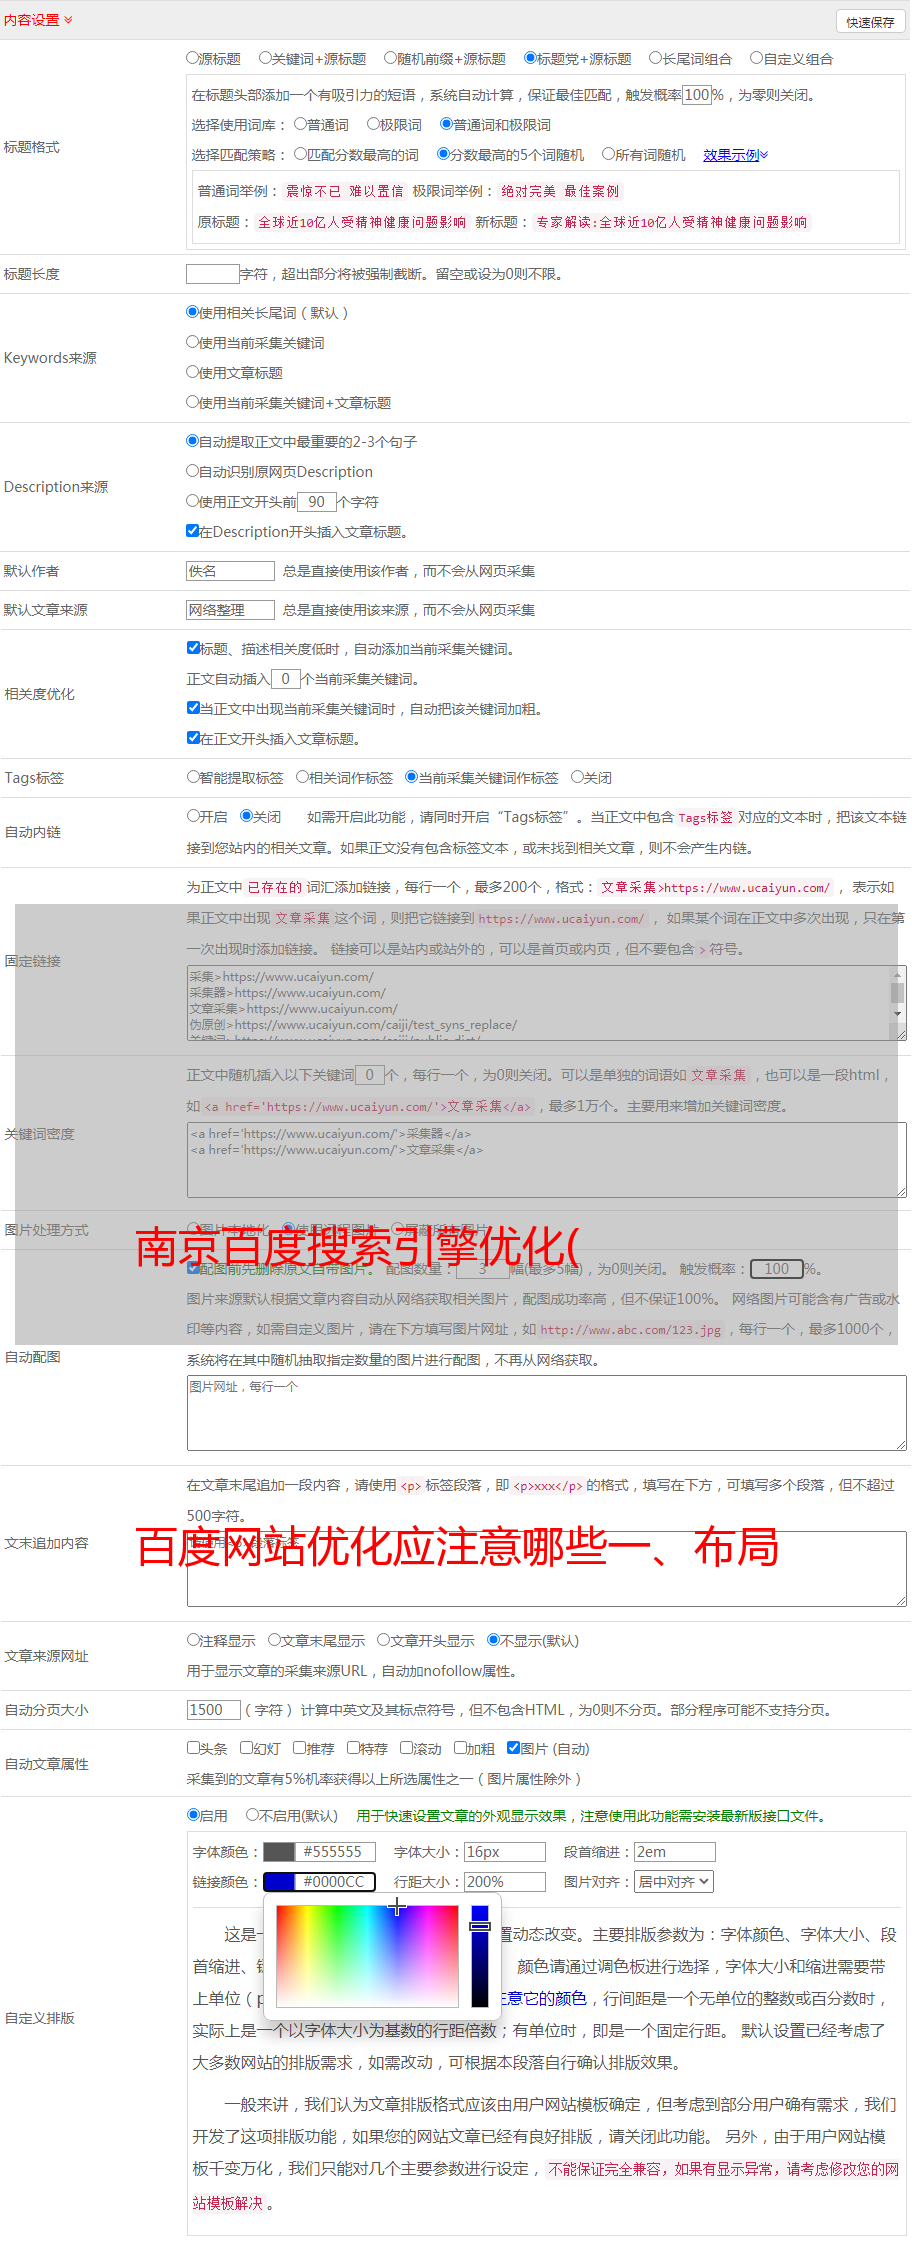Screen dimensions: 912x2249
Task: Click the 行距大小 200% field
Action: (505, 1882)
